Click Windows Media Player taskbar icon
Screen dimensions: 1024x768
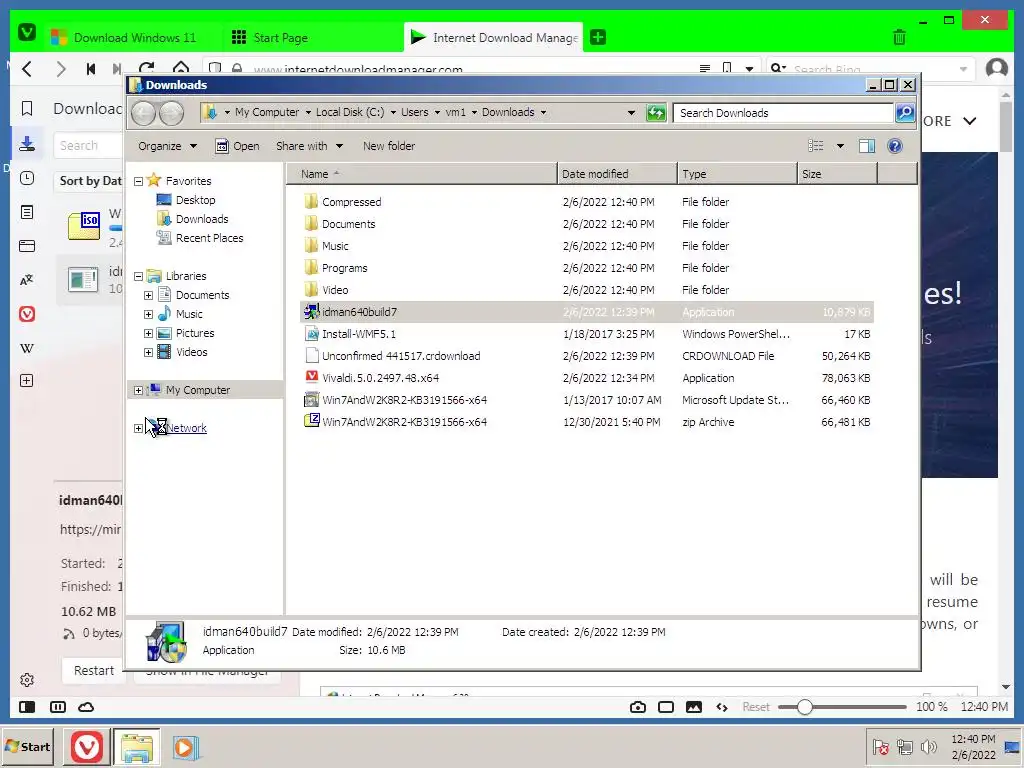pos(186,747)
